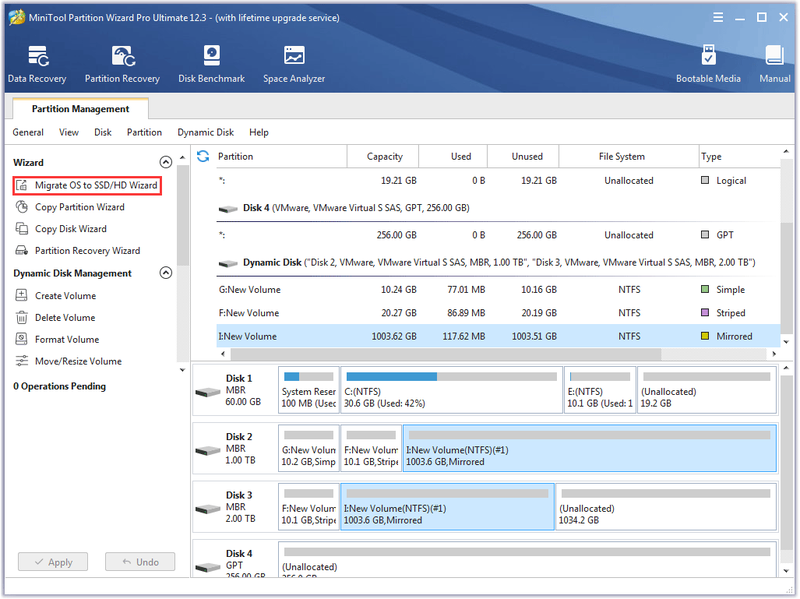Select Dynamic Disk drive icon in list
This screenshot has width=800, height=599.
pyautogui.click(x=228, y=263)
